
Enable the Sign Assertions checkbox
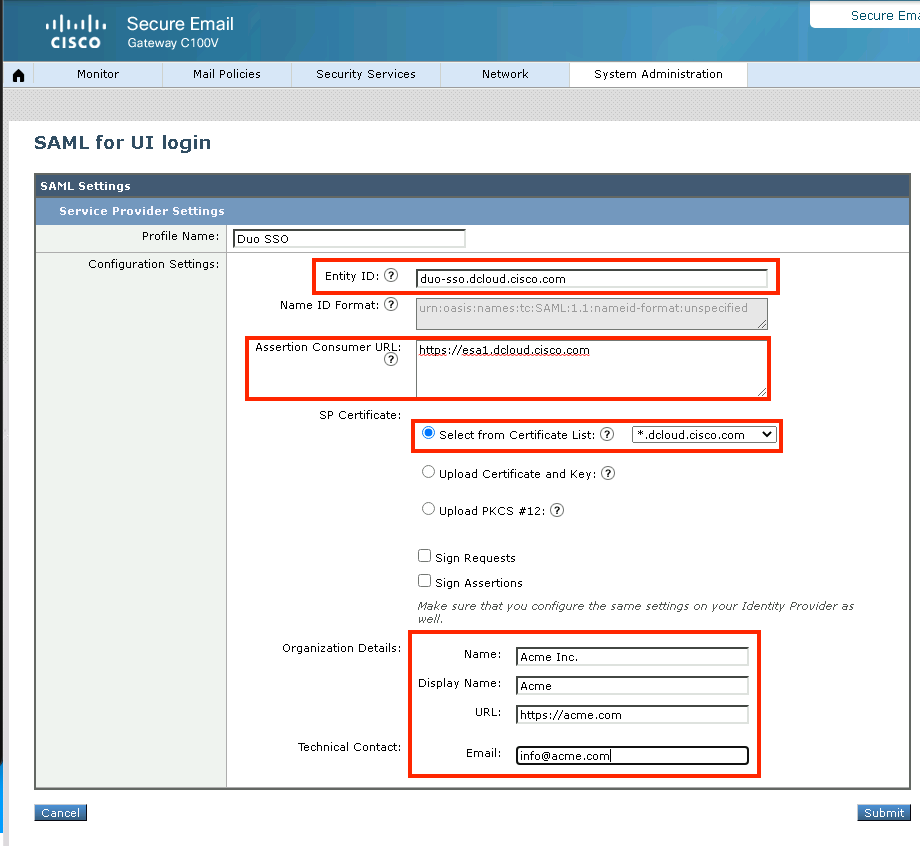(424, 582)
